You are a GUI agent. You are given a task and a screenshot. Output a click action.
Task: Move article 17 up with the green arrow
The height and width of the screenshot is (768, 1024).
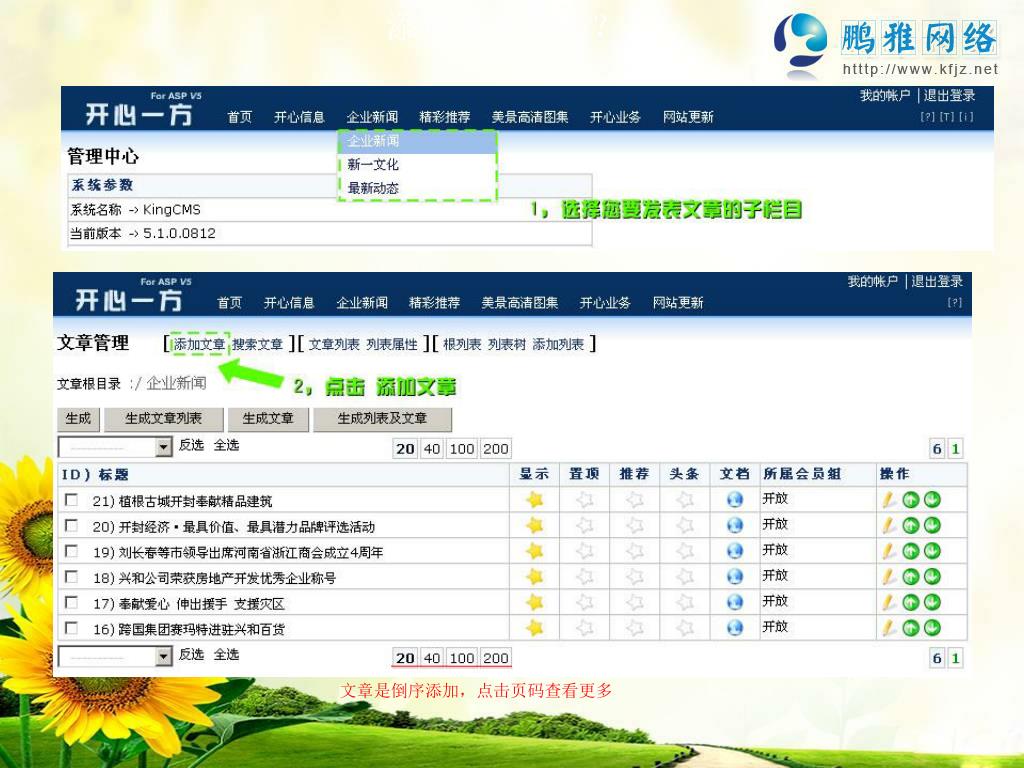(x=910, y=601)
